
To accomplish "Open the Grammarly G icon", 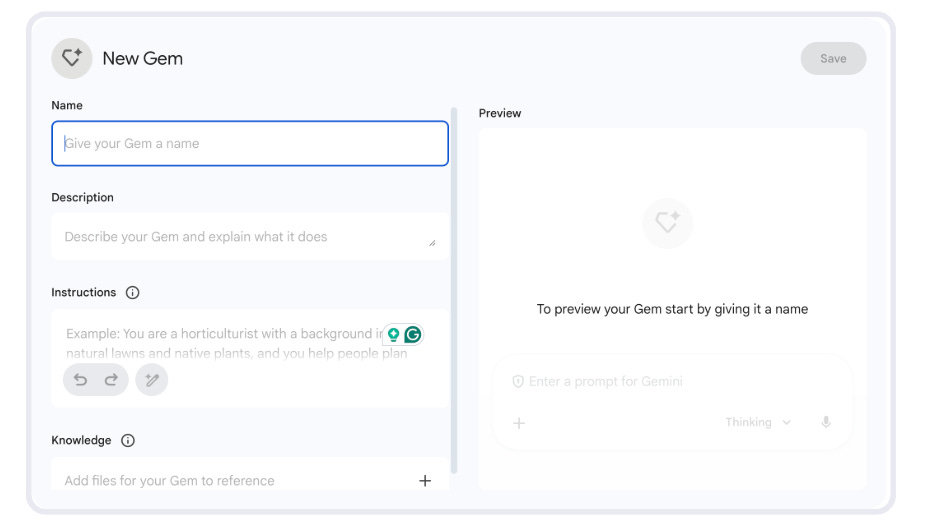I will 412,335.
